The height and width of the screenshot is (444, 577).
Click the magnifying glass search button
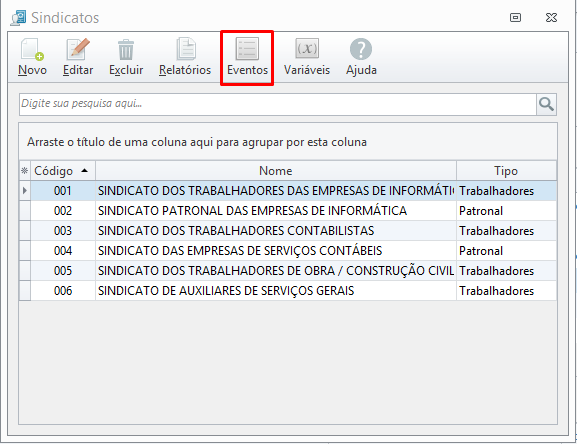click(546, 104)
